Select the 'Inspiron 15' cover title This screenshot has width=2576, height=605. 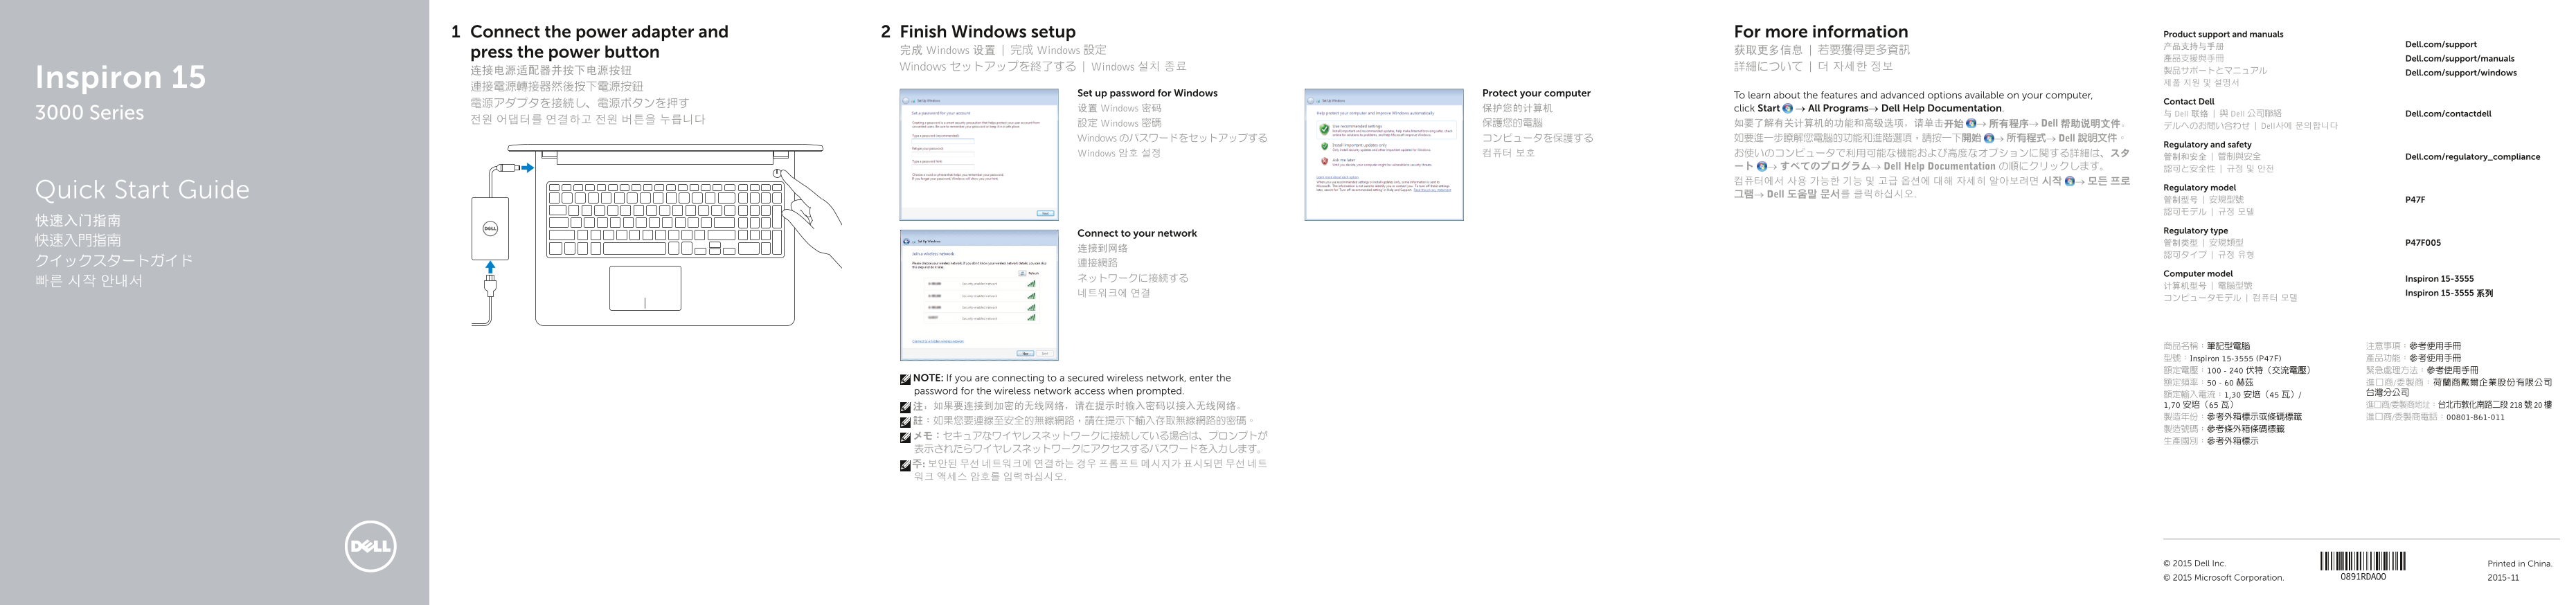point(121,77)
